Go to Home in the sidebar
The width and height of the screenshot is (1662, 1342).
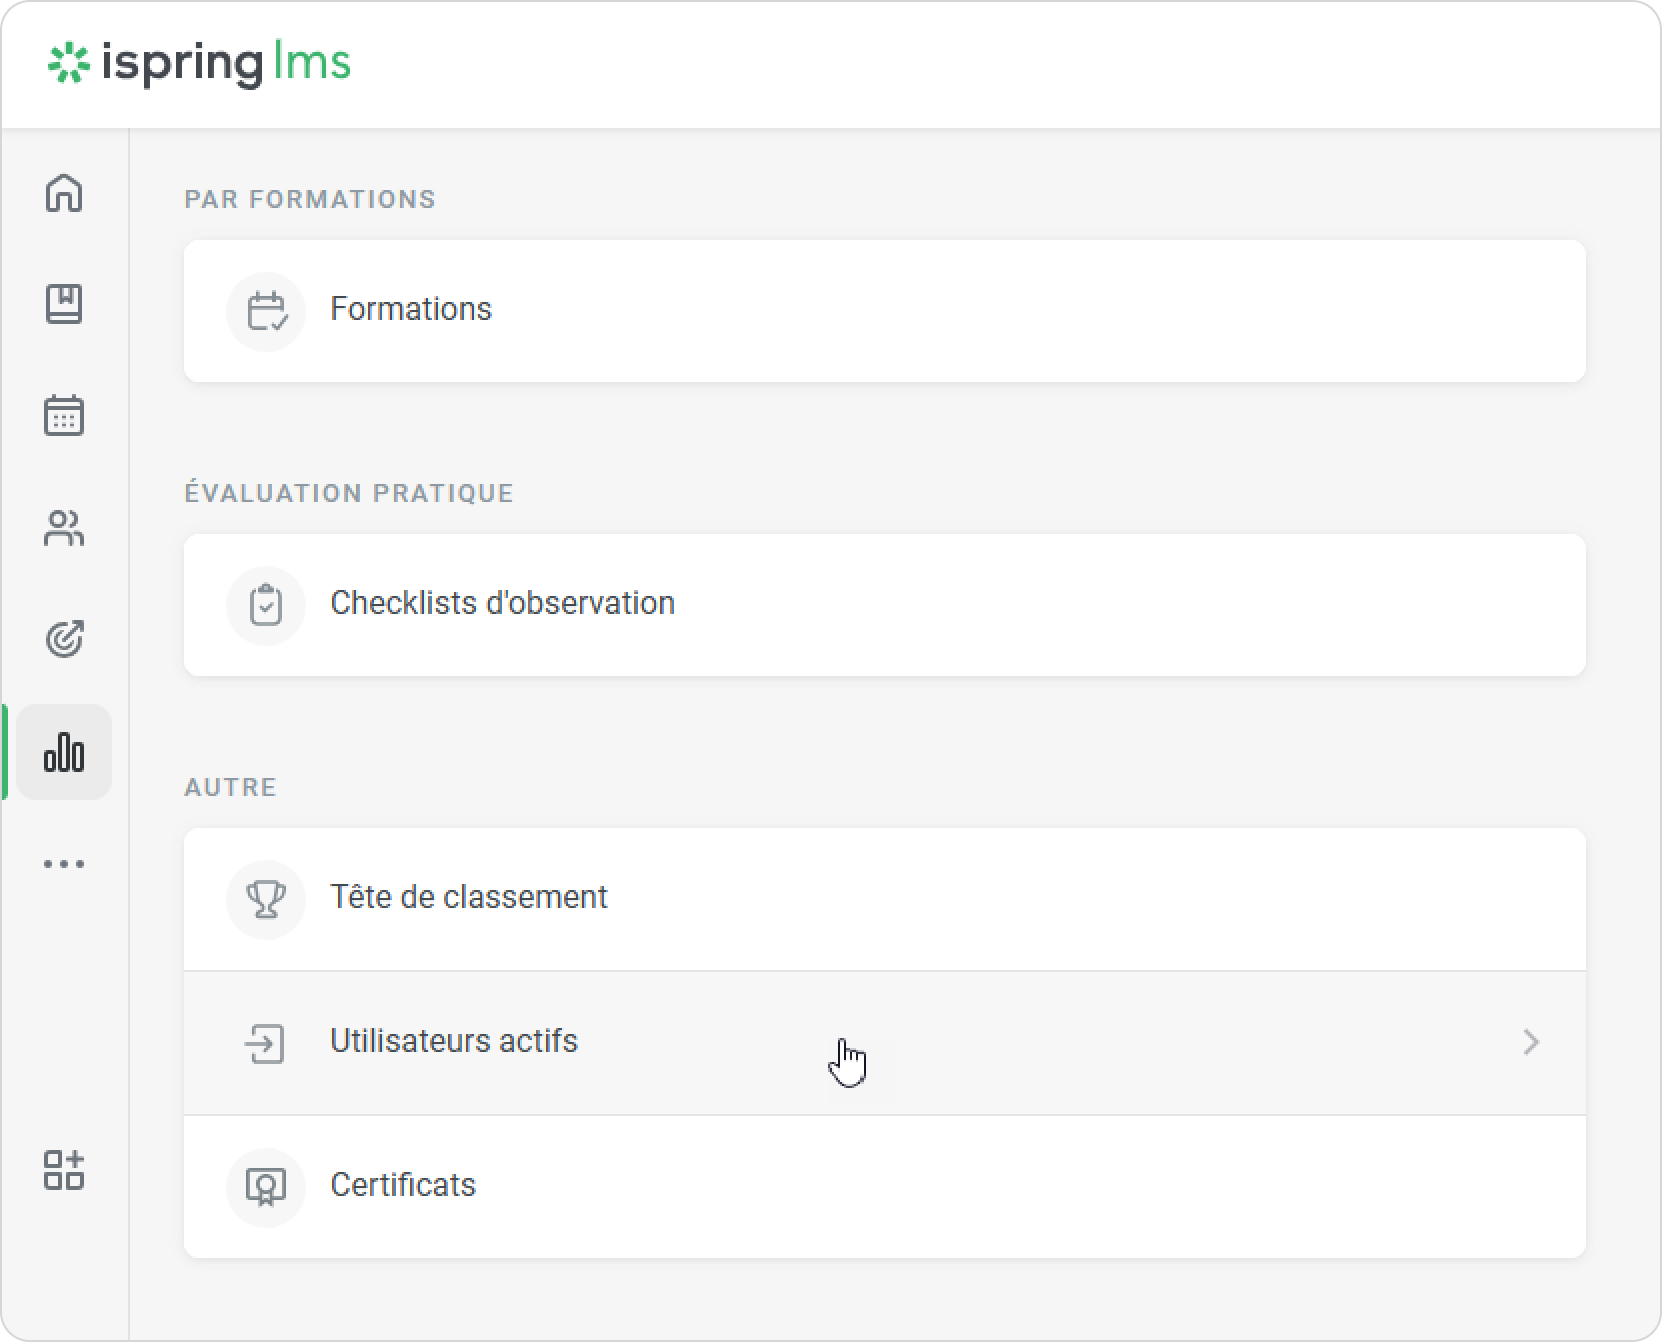[x=64, y=193]
